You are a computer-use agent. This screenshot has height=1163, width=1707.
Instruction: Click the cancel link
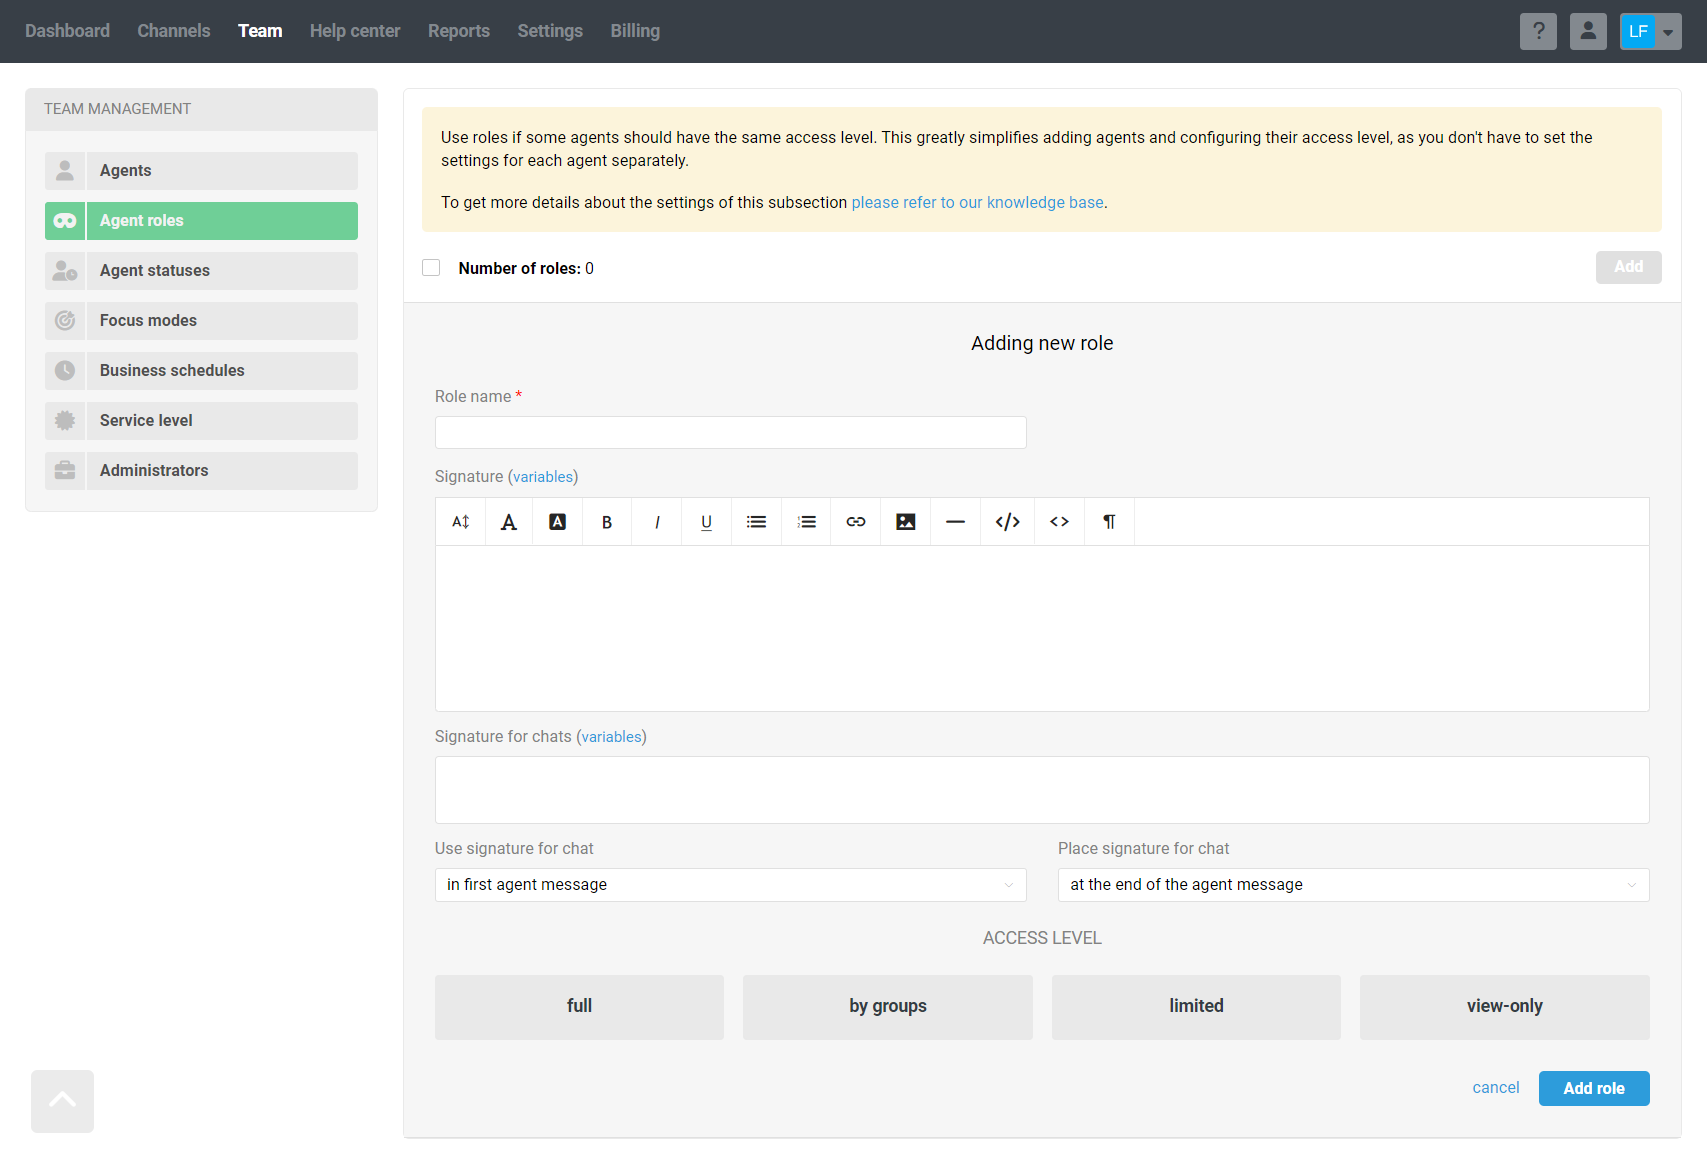[1496, 1088]
